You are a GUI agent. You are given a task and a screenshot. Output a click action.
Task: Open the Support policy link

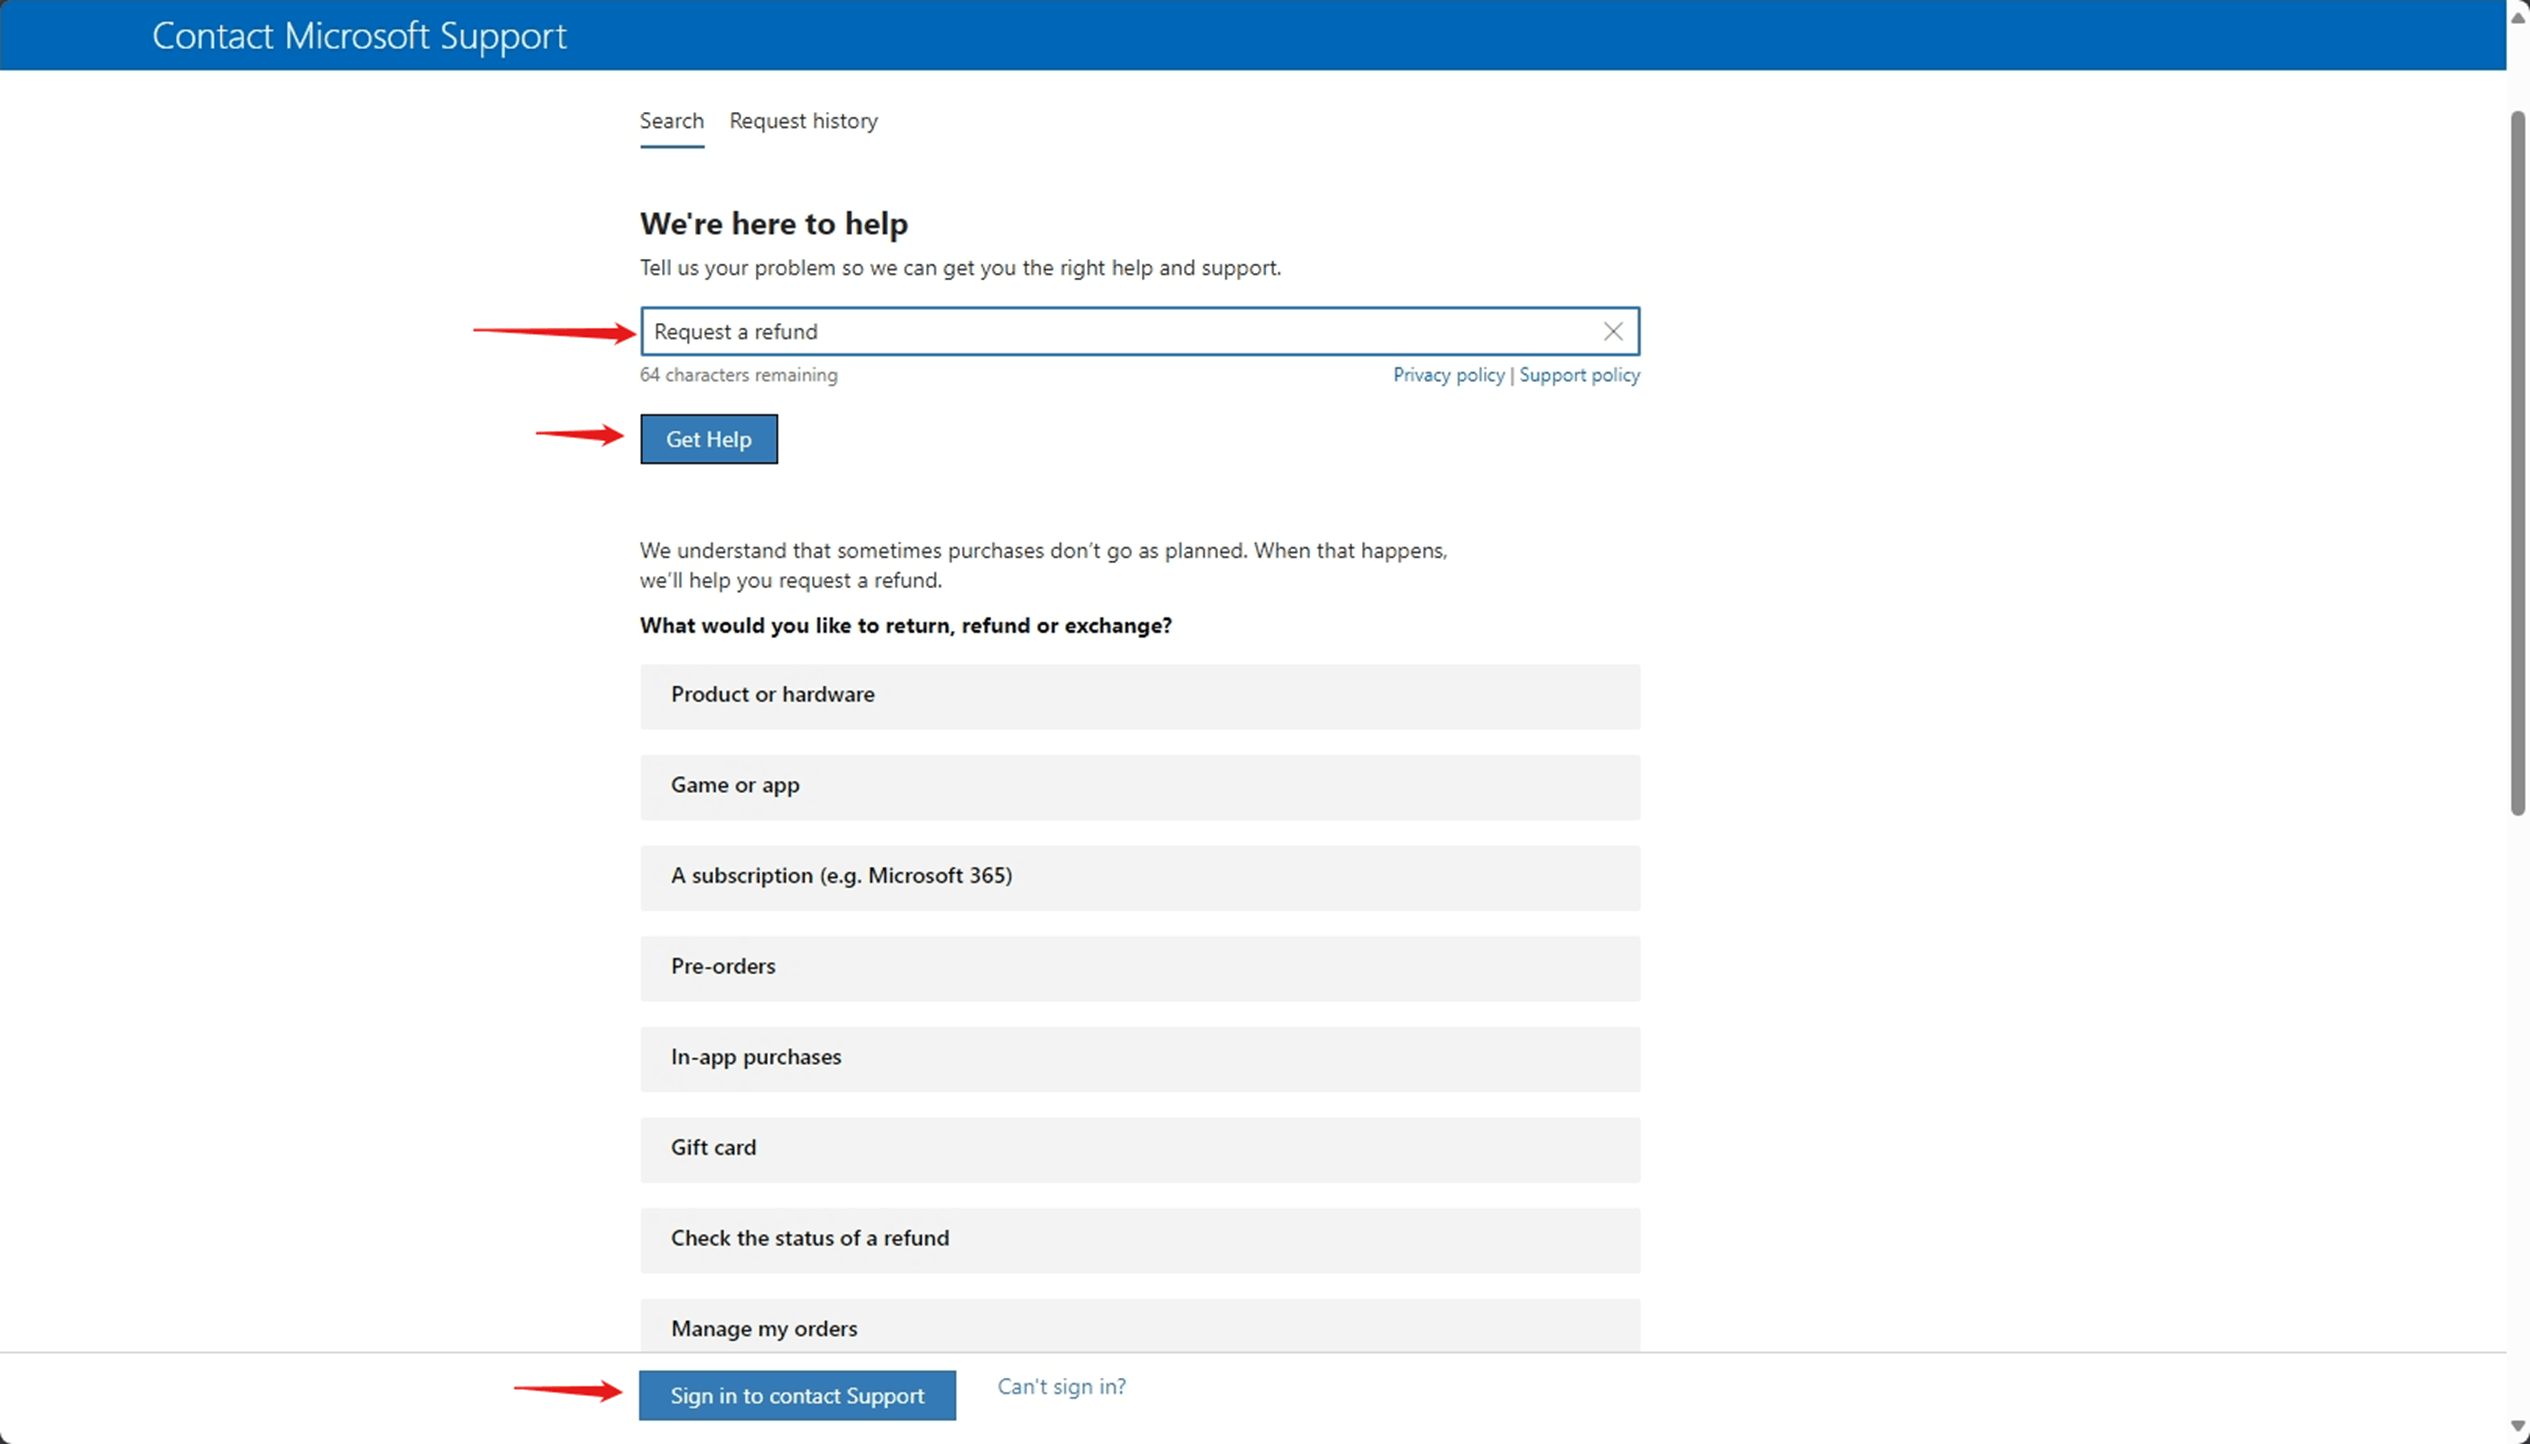pyautogui.click(x=1579, y=375)
